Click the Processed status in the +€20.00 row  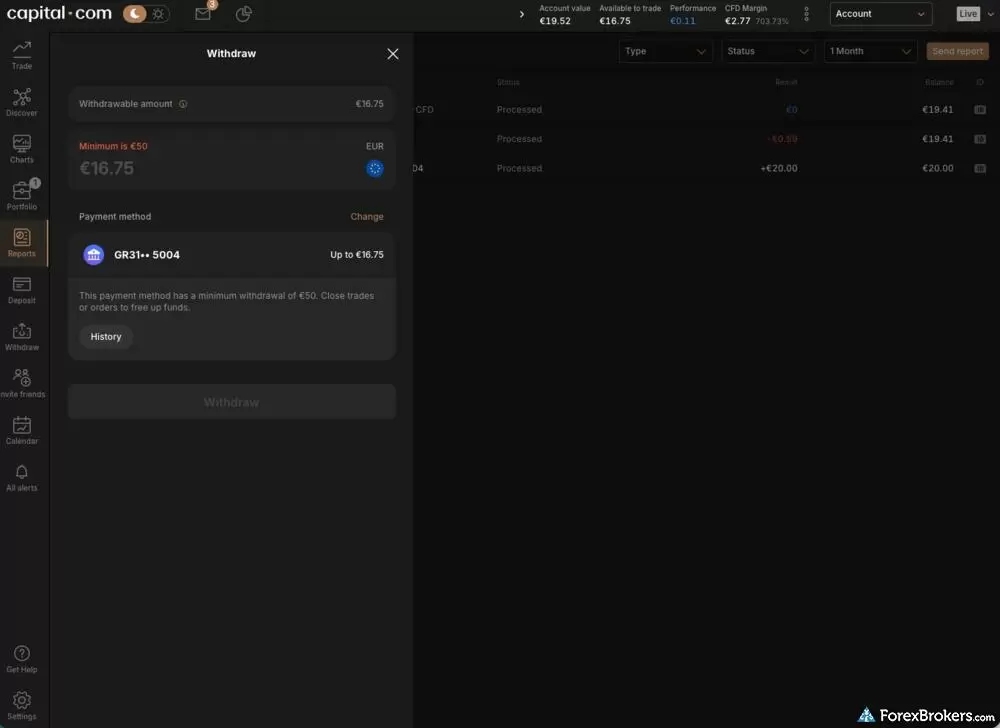tap(519, 168)
